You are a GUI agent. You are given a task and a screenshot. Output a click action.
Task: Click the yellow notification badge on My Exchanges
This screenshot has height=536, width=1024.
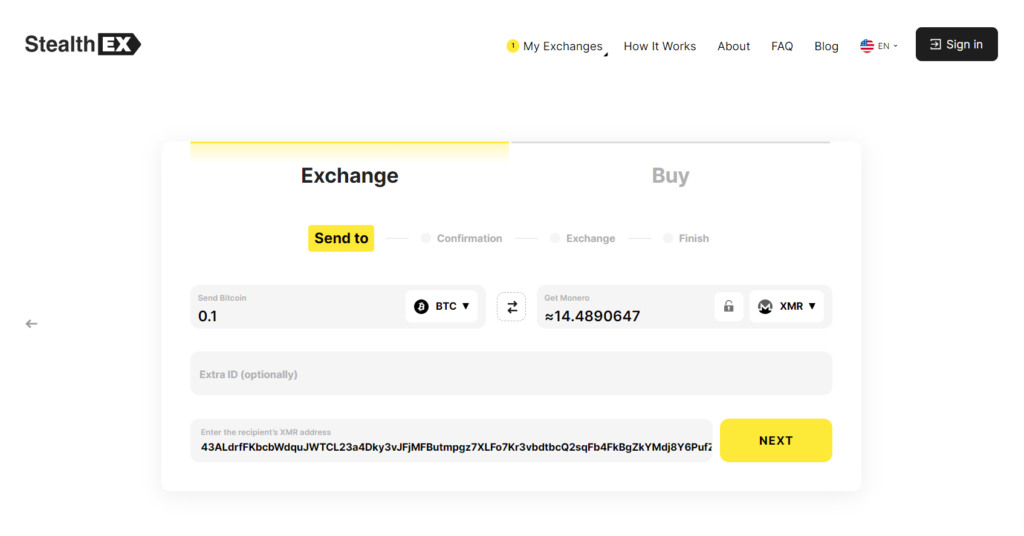click(x=513, y=46)
